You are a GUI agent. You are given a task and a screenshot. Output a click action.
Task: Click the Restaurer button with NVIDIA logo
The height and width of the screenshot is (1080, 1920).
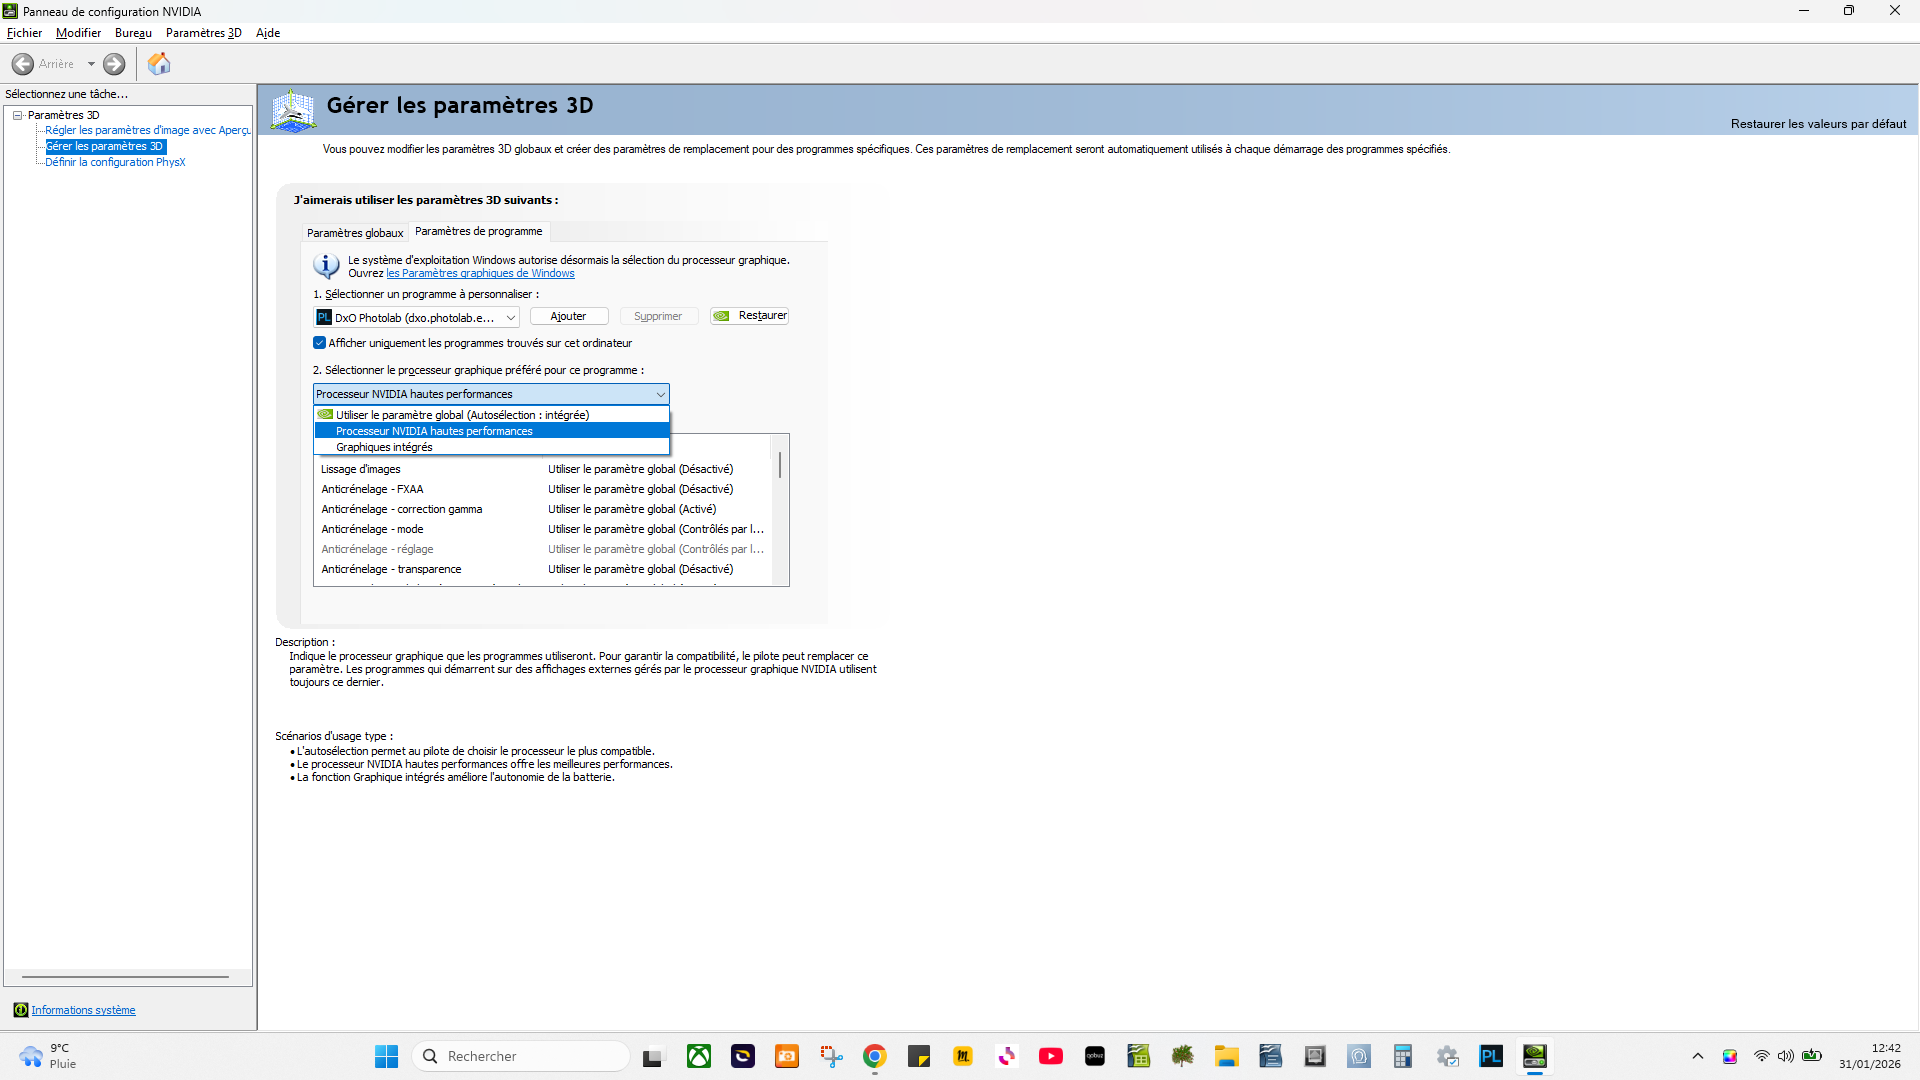(x=750, y=316)
